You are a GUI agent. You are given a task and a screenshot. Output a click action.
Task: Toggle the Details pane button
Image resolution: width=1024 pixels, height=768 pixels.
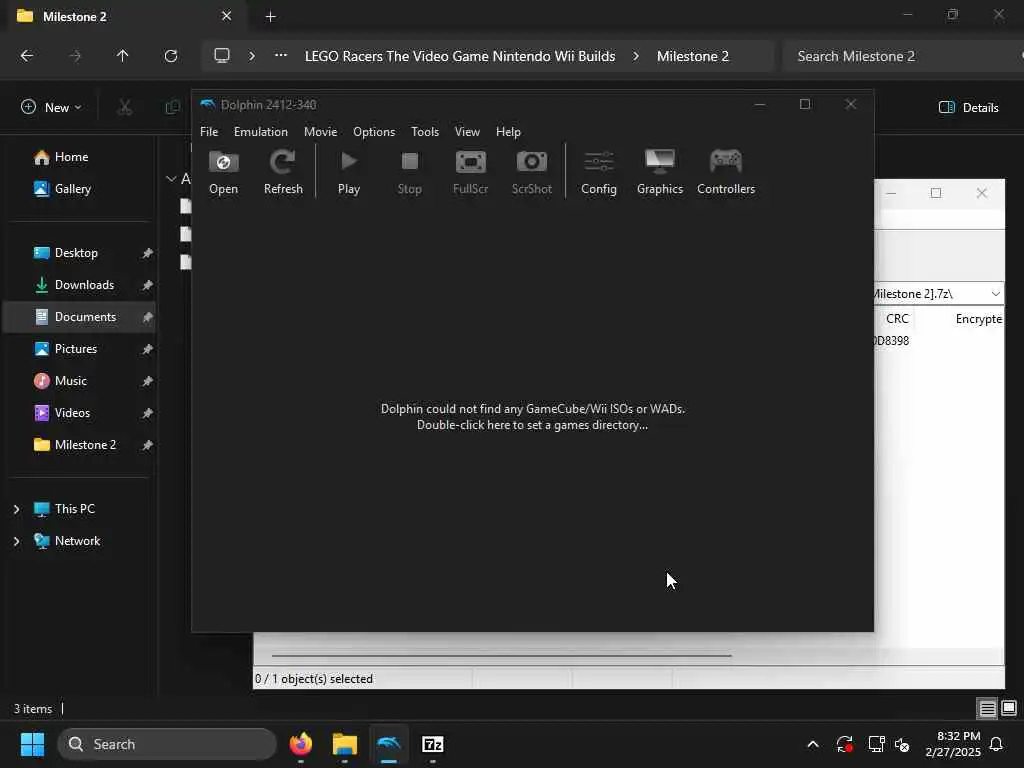(x=968, y=108)
